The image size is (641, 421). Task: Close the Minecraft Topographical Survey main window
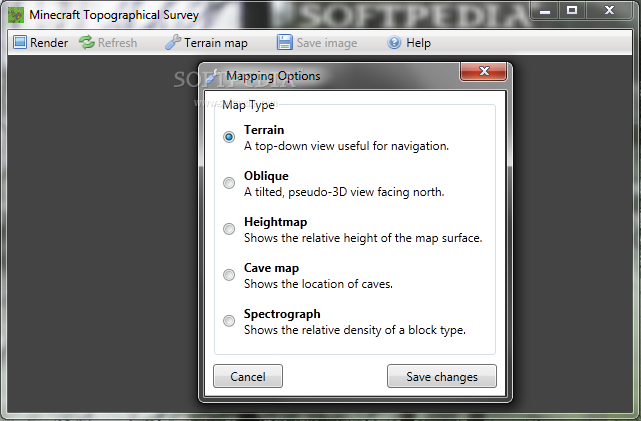610,11
